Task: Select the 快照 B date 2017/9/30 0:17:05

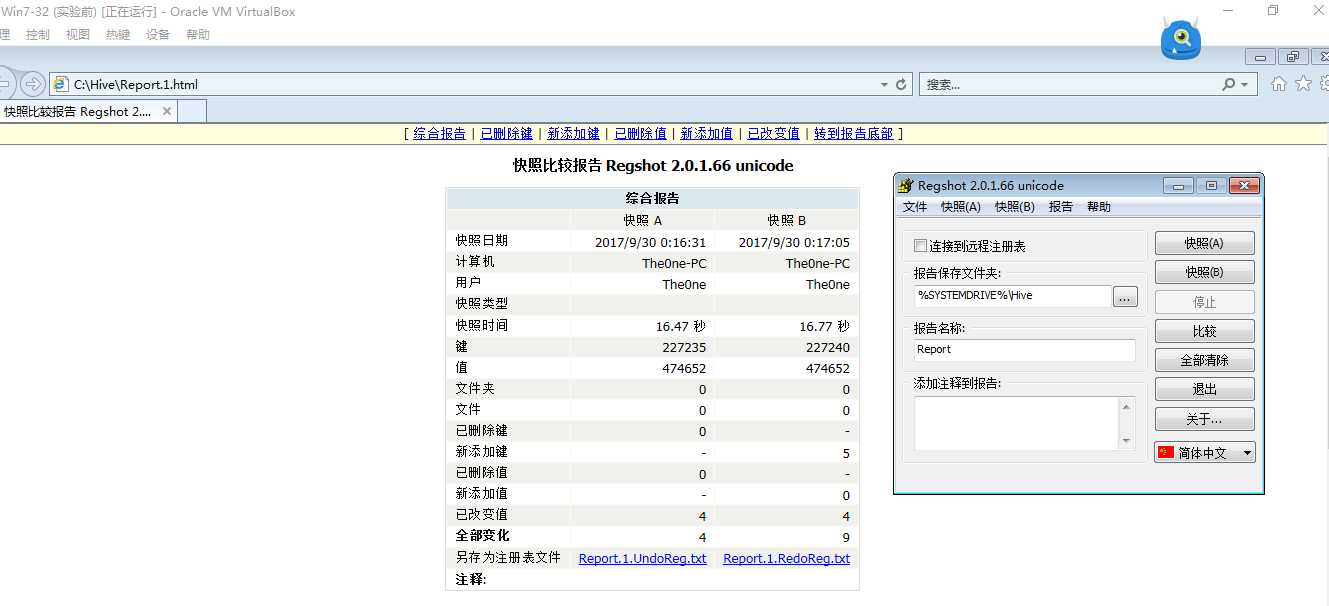Action: (x=794, y=242)
